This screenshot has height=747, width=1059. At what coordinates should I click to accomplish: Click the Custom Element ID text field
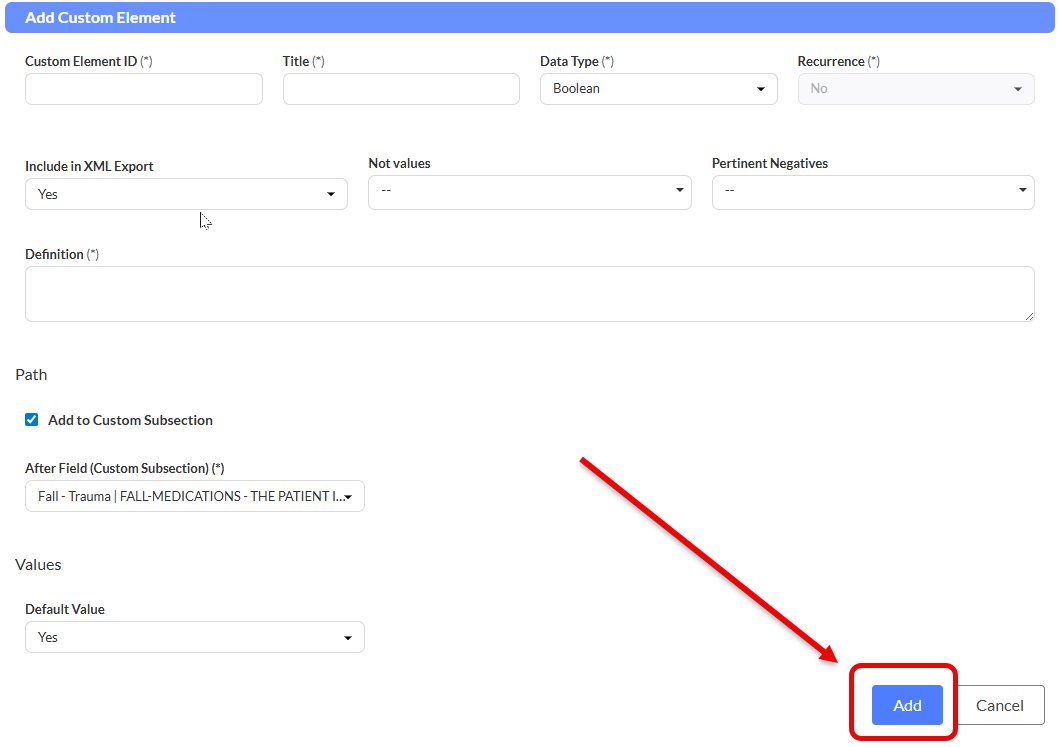(143, 89)
